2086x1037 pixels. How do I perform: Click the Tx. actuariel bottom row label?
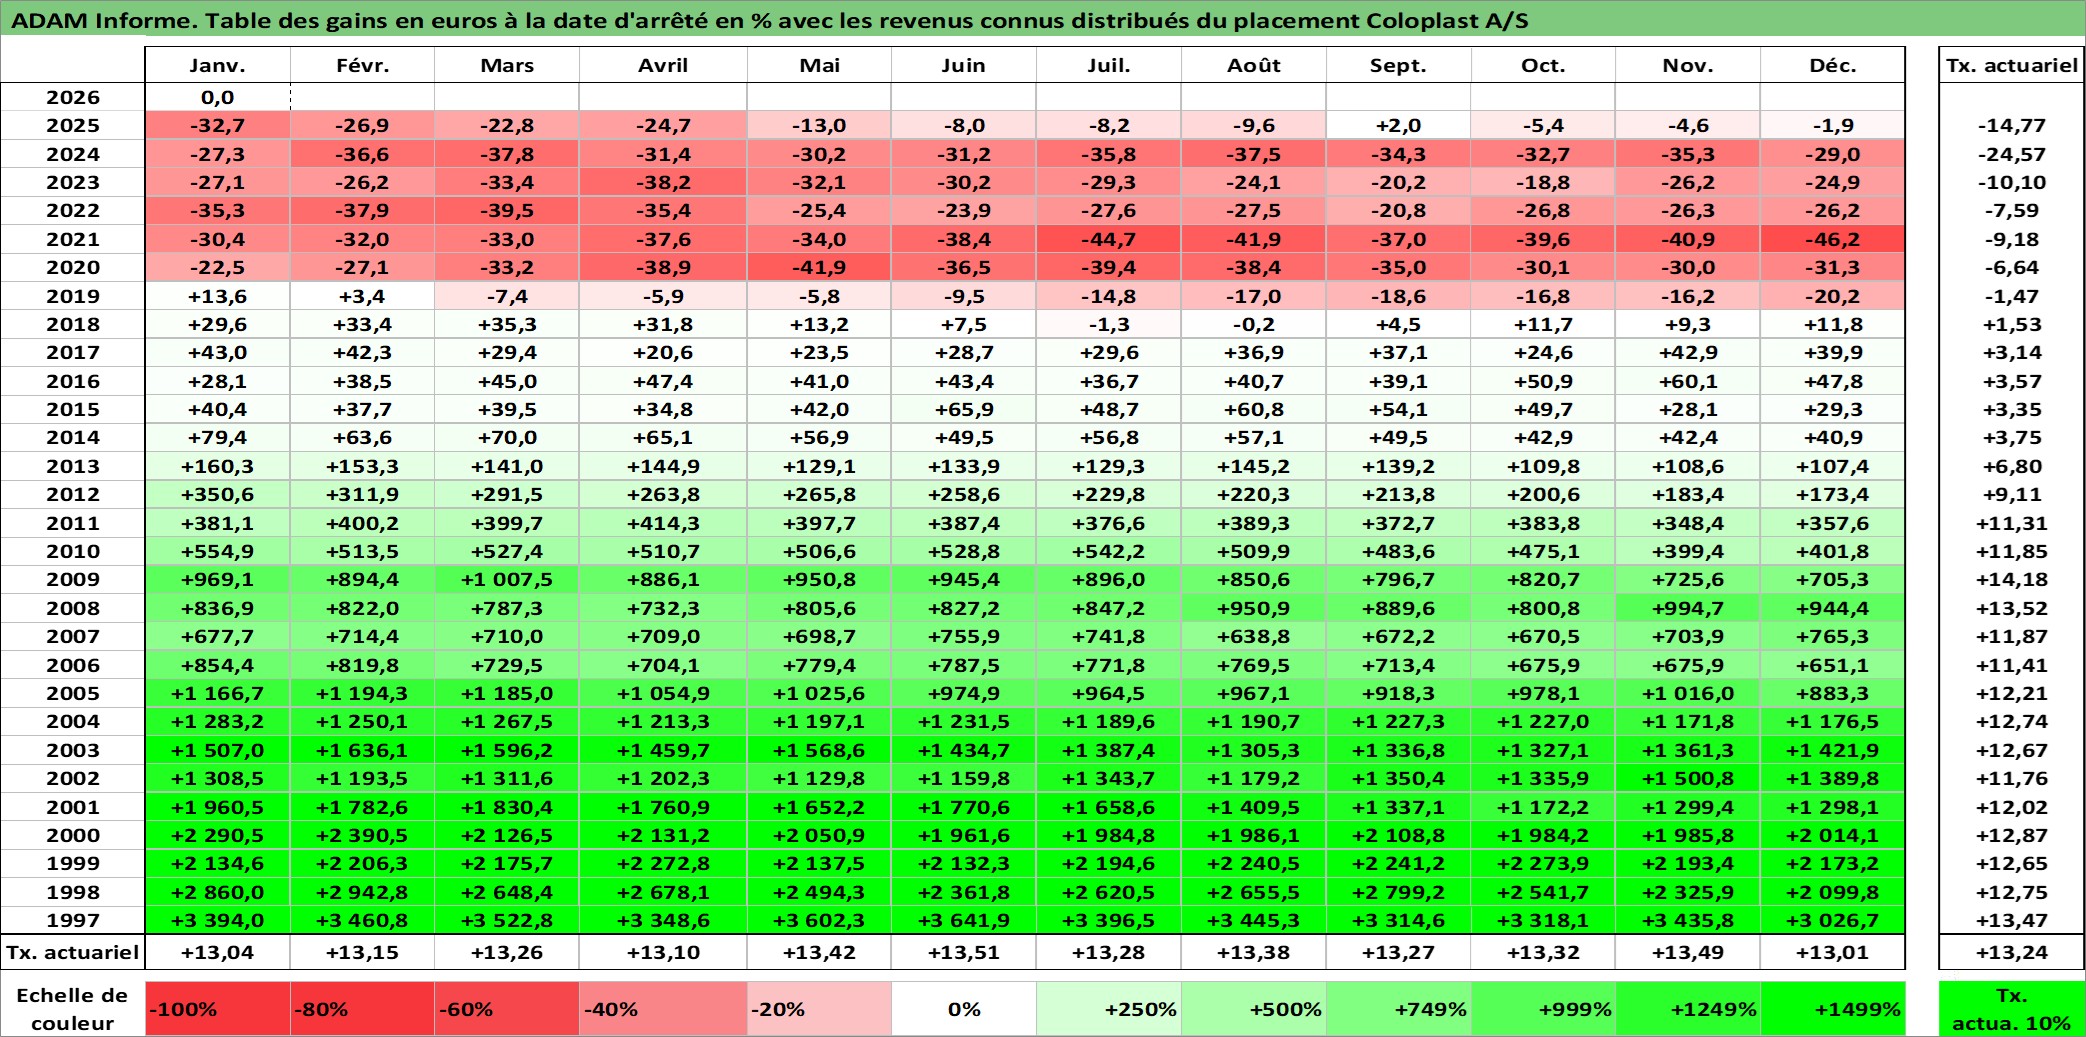[73, 952]
